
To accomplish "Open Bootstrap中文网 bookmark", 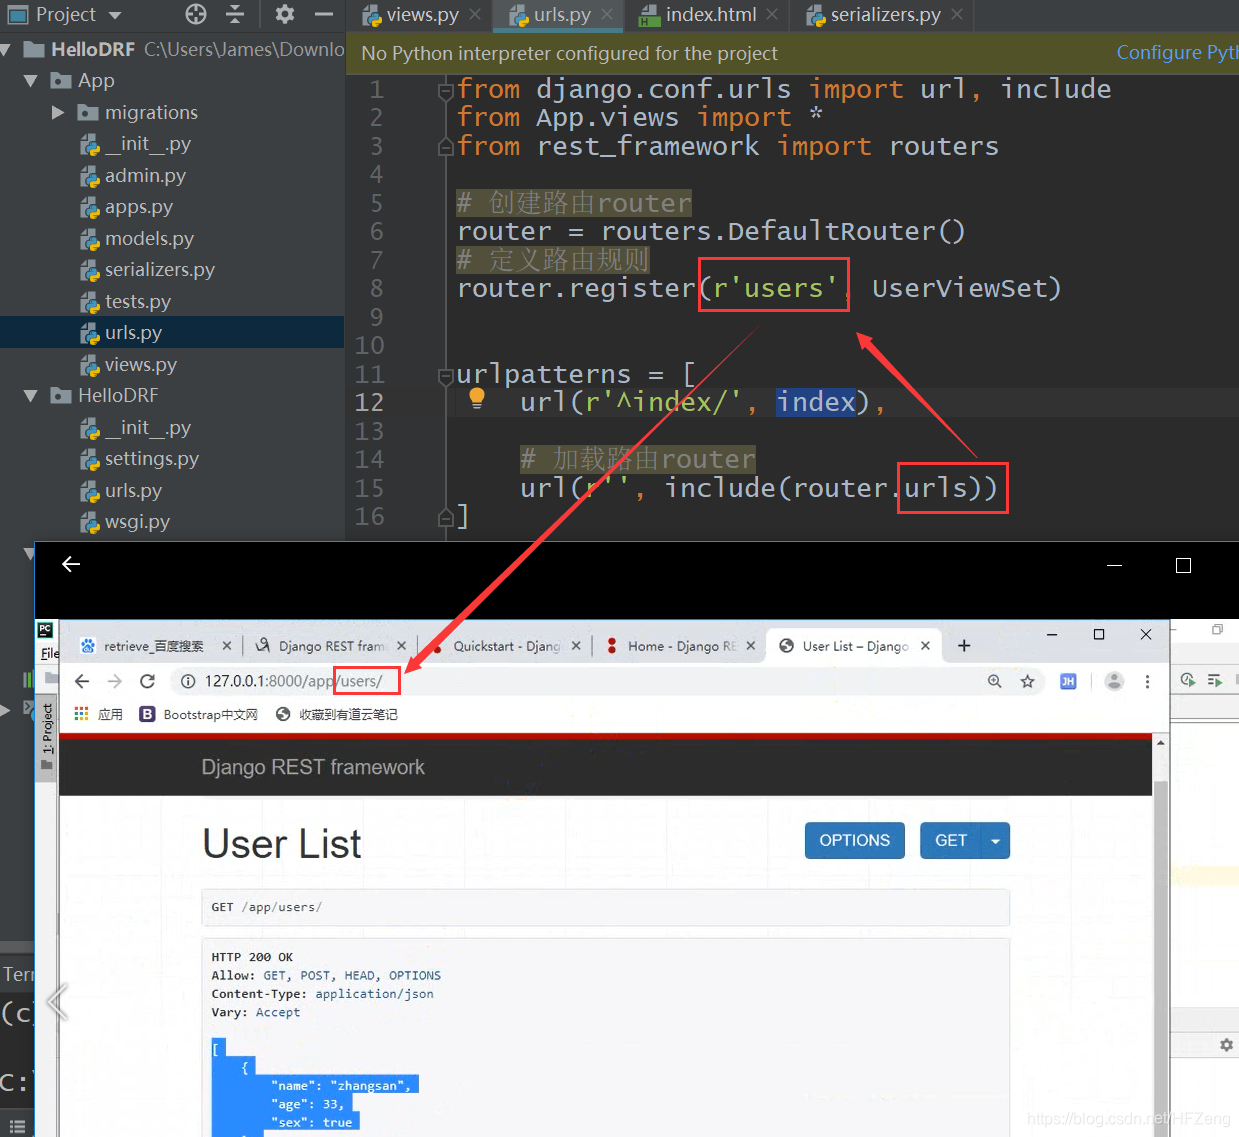I will tap(198, 714).
